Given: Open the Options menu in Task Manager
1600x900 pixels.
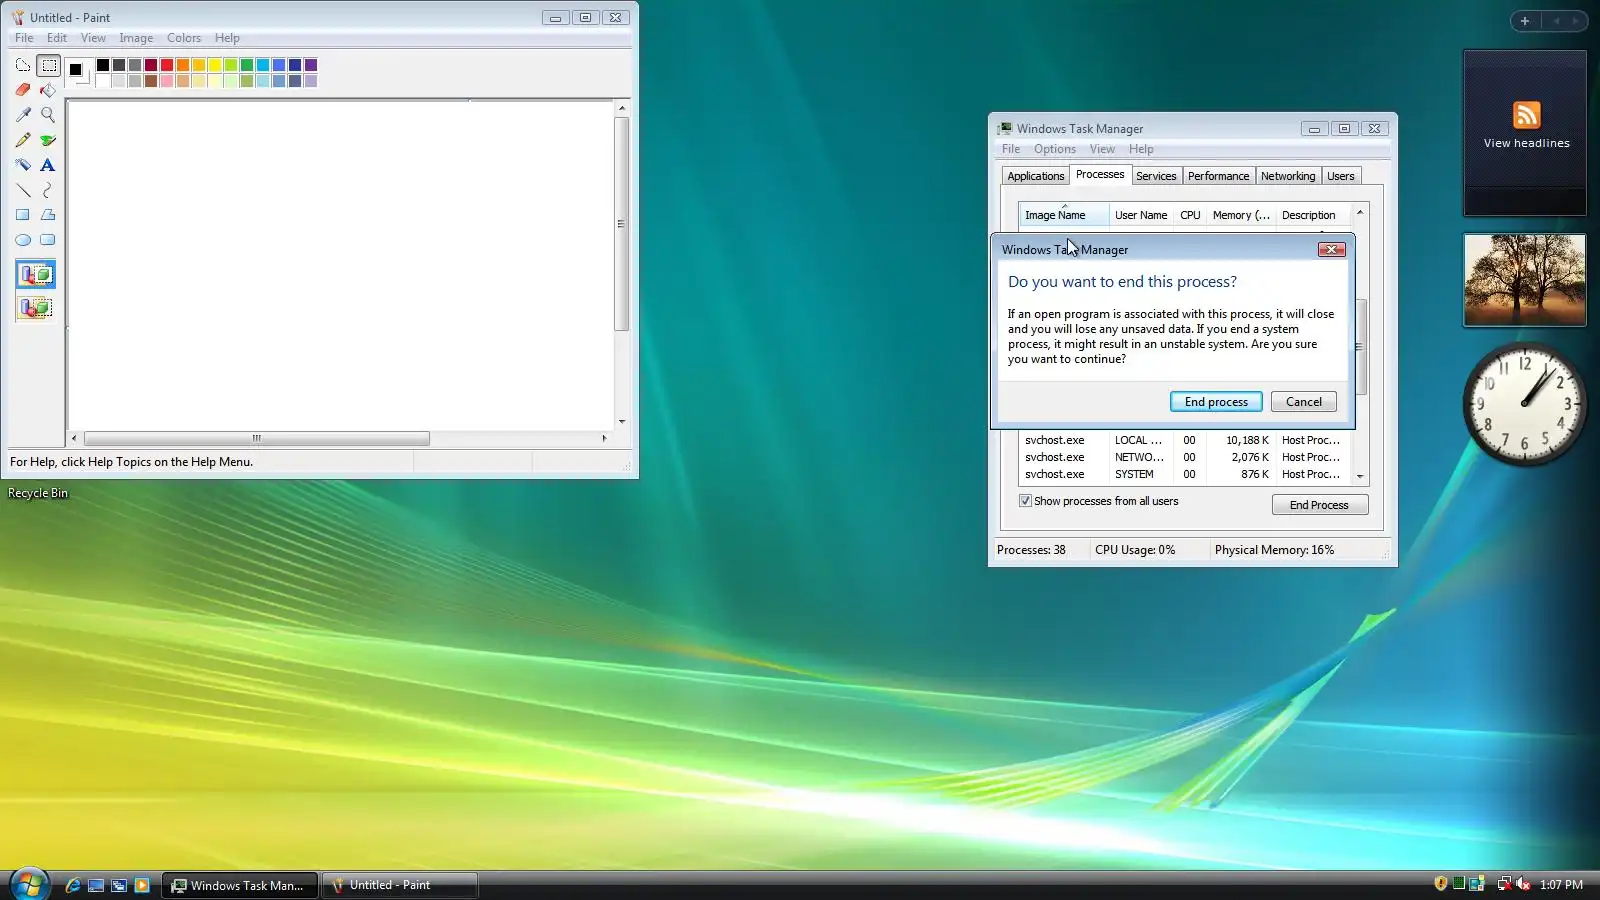Looking at the screenshot, I should pyautogui.click(x=1055, y=149).
